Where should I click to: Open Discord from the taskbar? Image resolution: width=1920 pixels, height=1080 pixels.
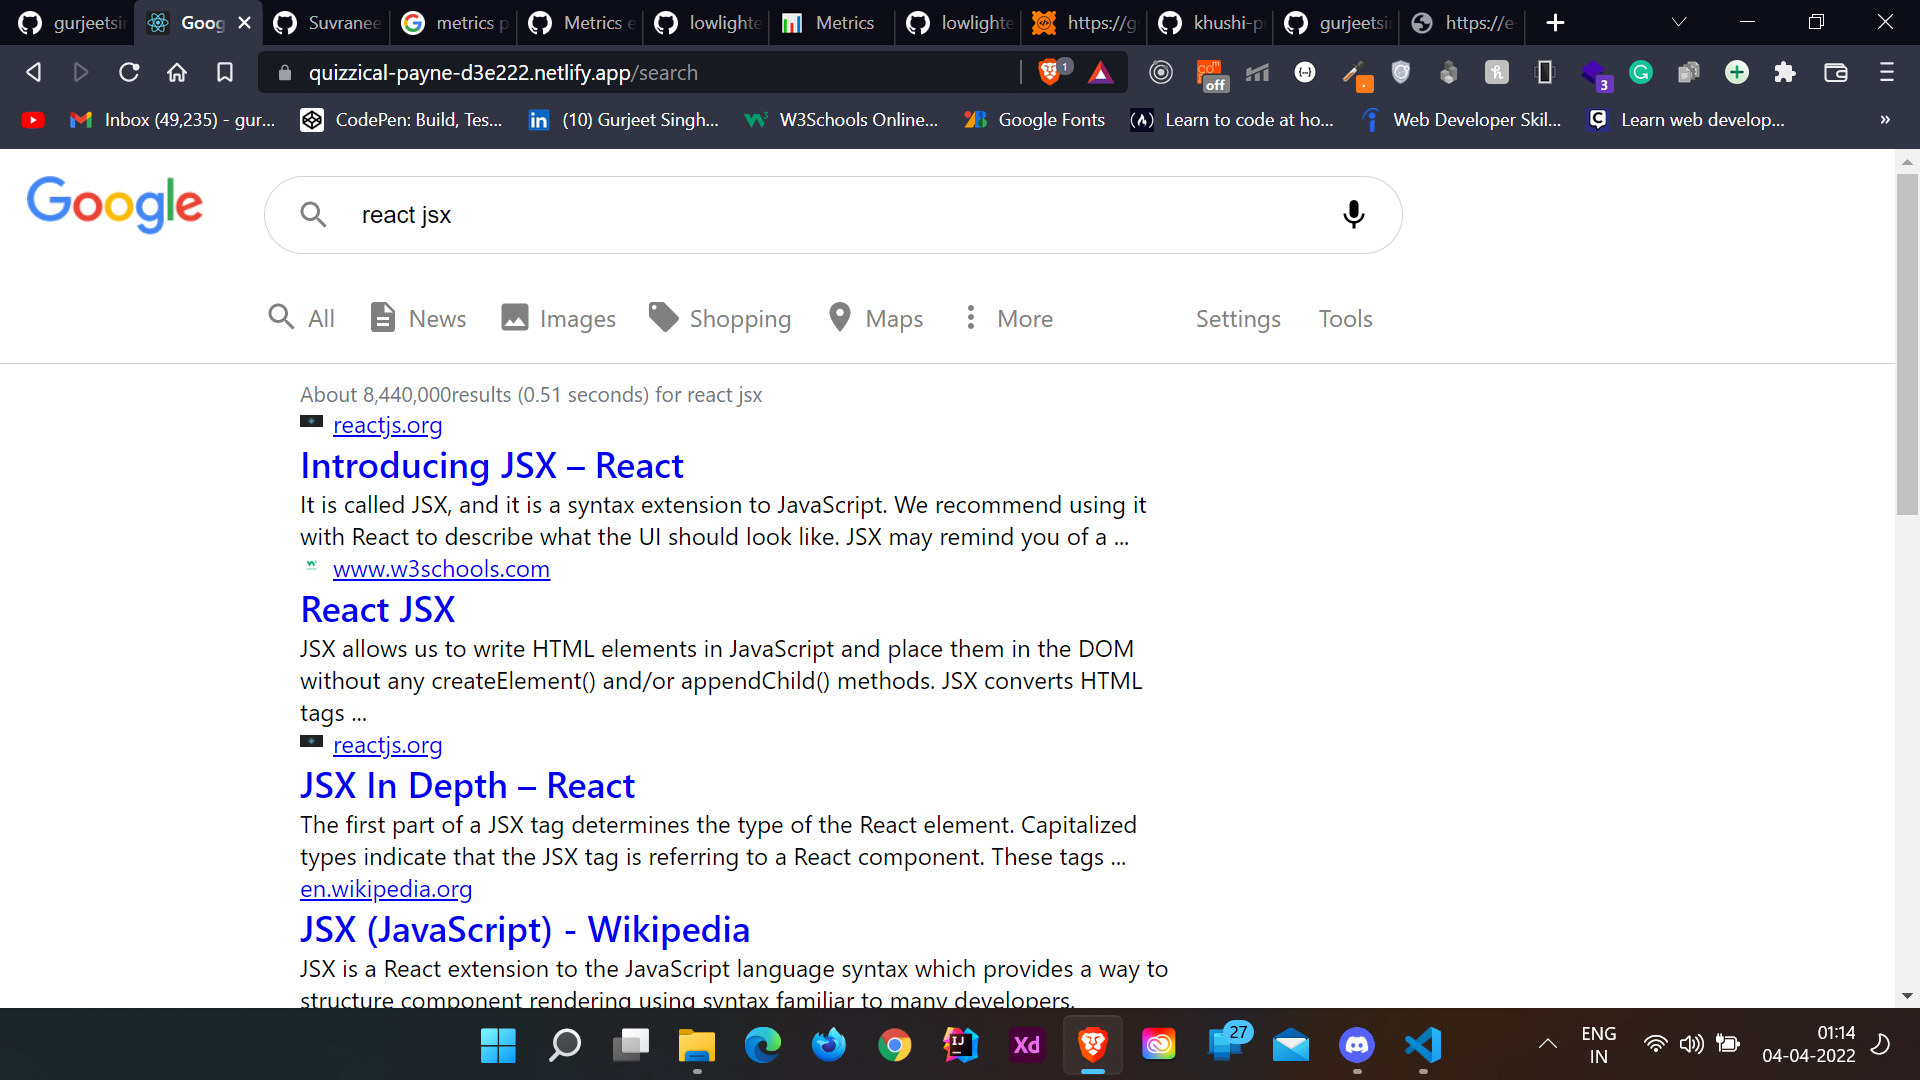tap(1357, 1045)
